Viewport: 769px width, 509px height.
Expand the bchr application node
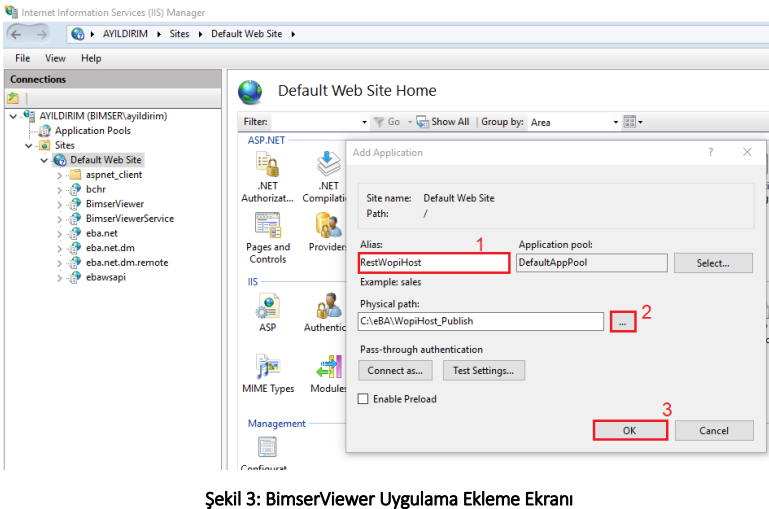[x=59, y=190]
